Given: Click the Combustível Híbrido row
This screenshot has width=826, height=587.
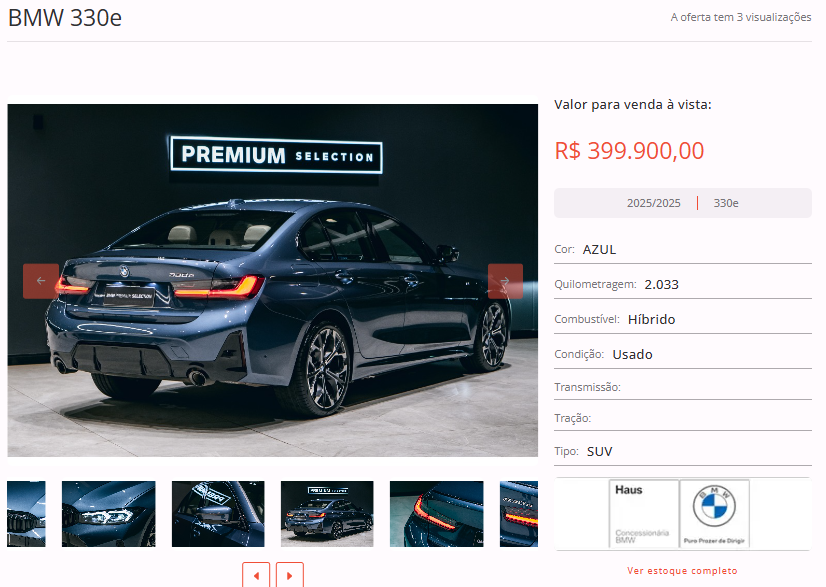Looking at the screenshot, I should [x=683, y=319].
